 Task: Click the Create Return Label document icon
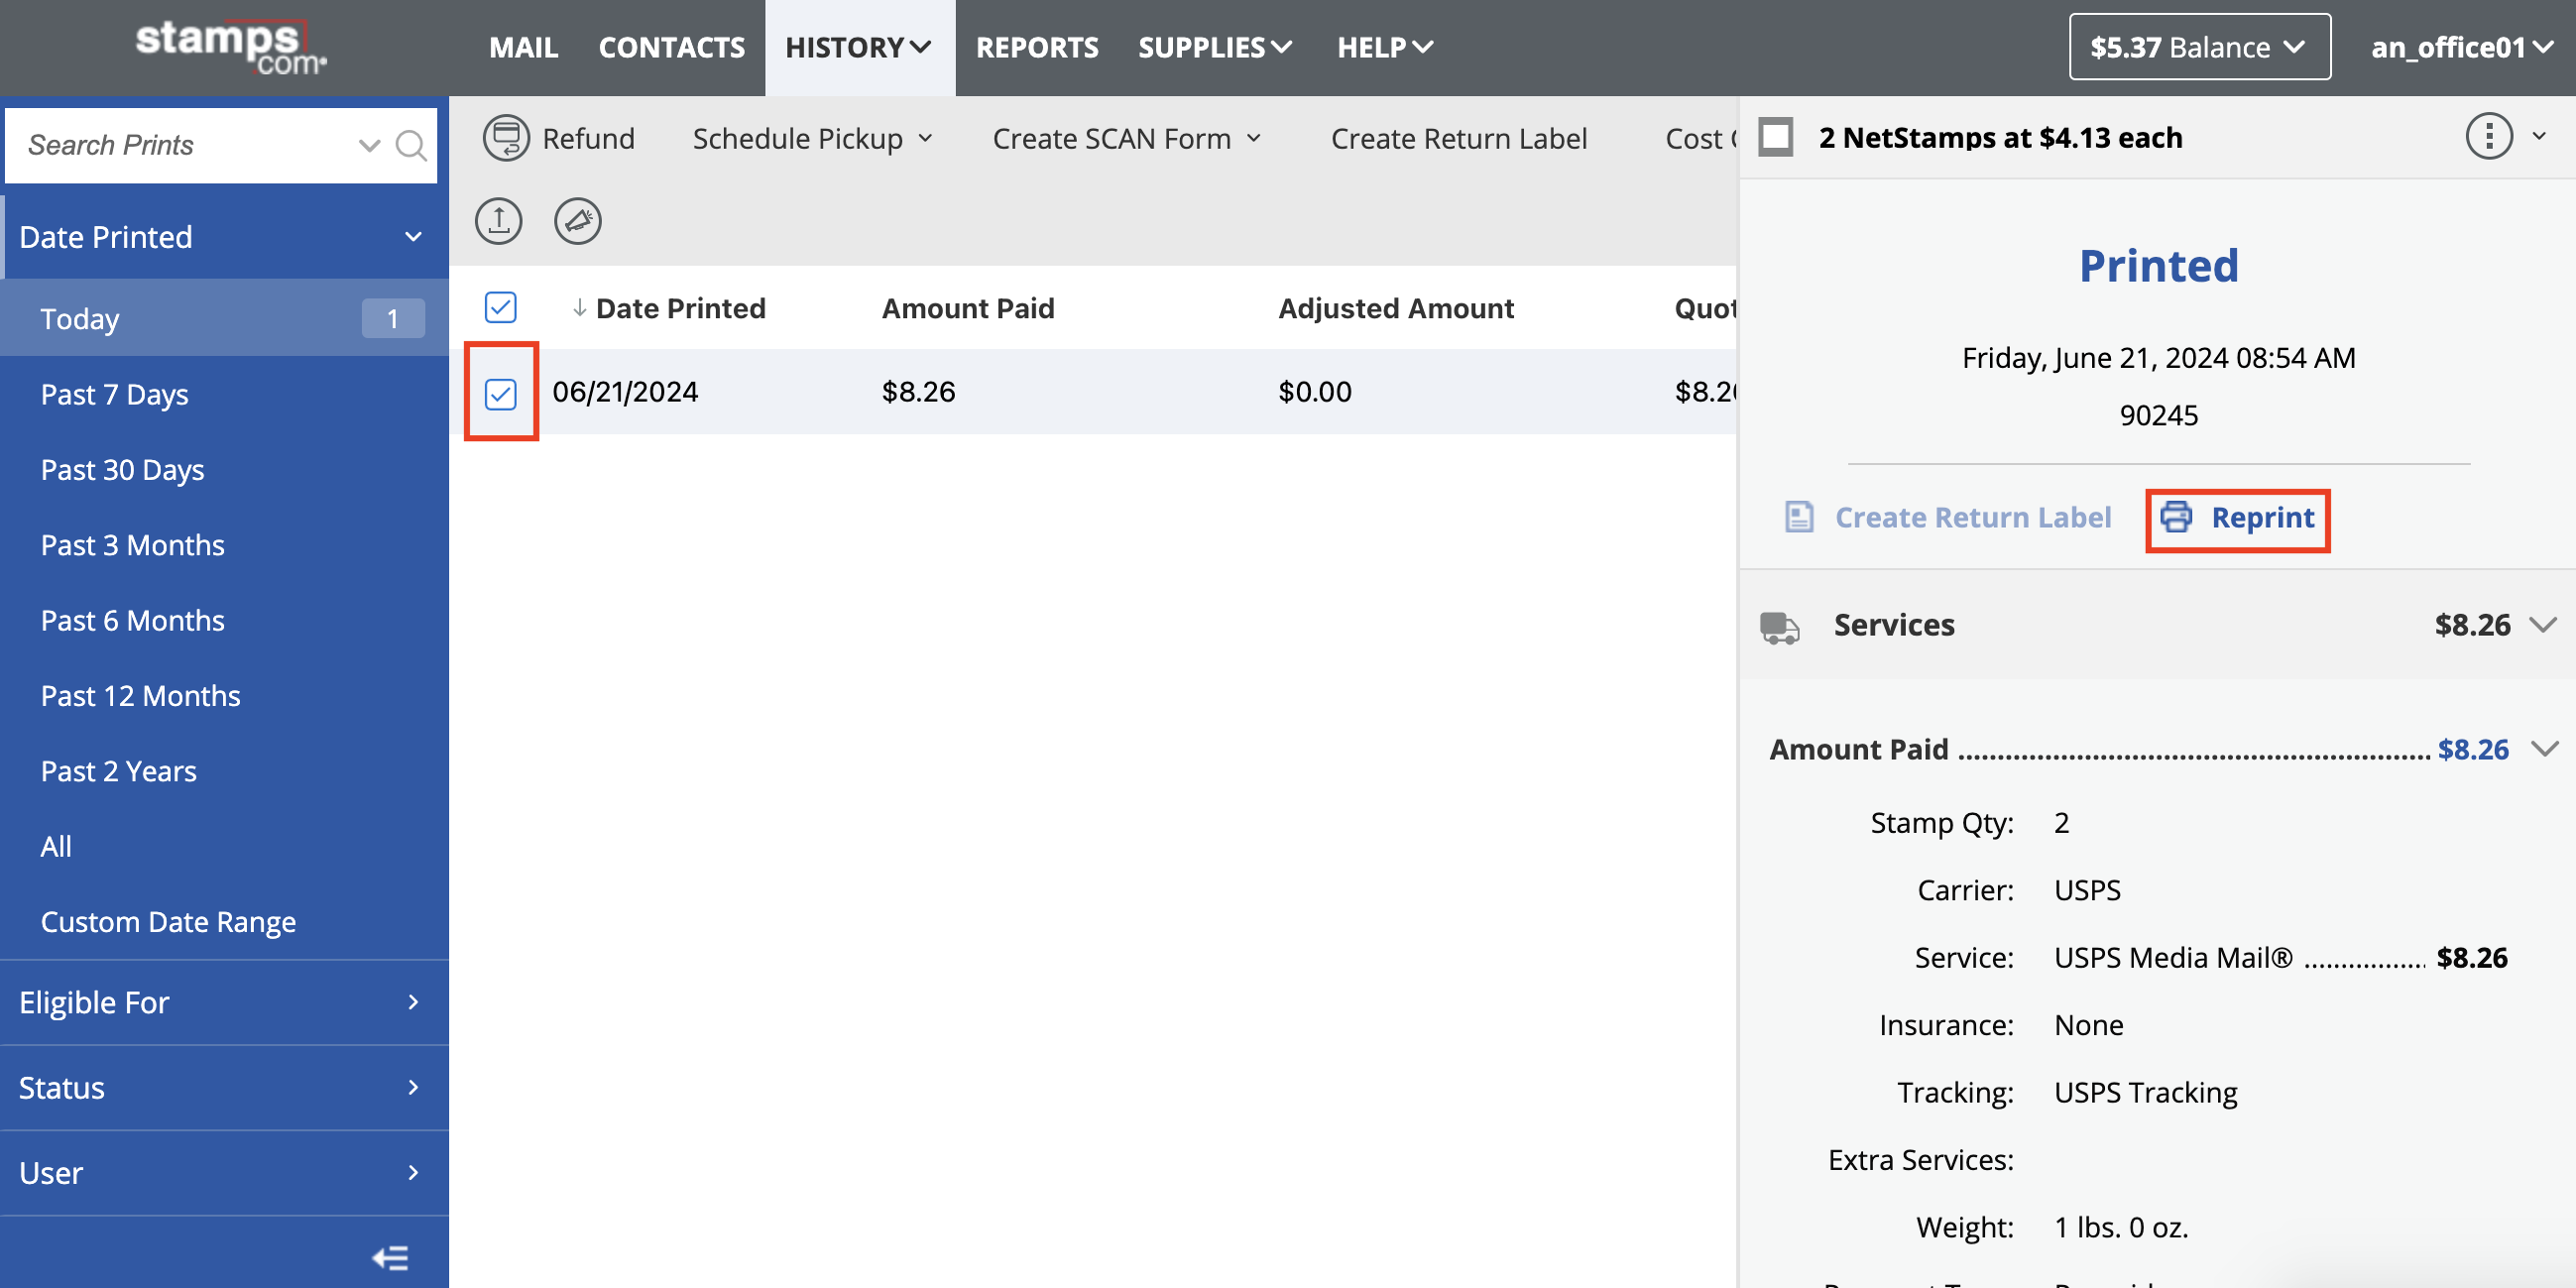click(1799, 517)
